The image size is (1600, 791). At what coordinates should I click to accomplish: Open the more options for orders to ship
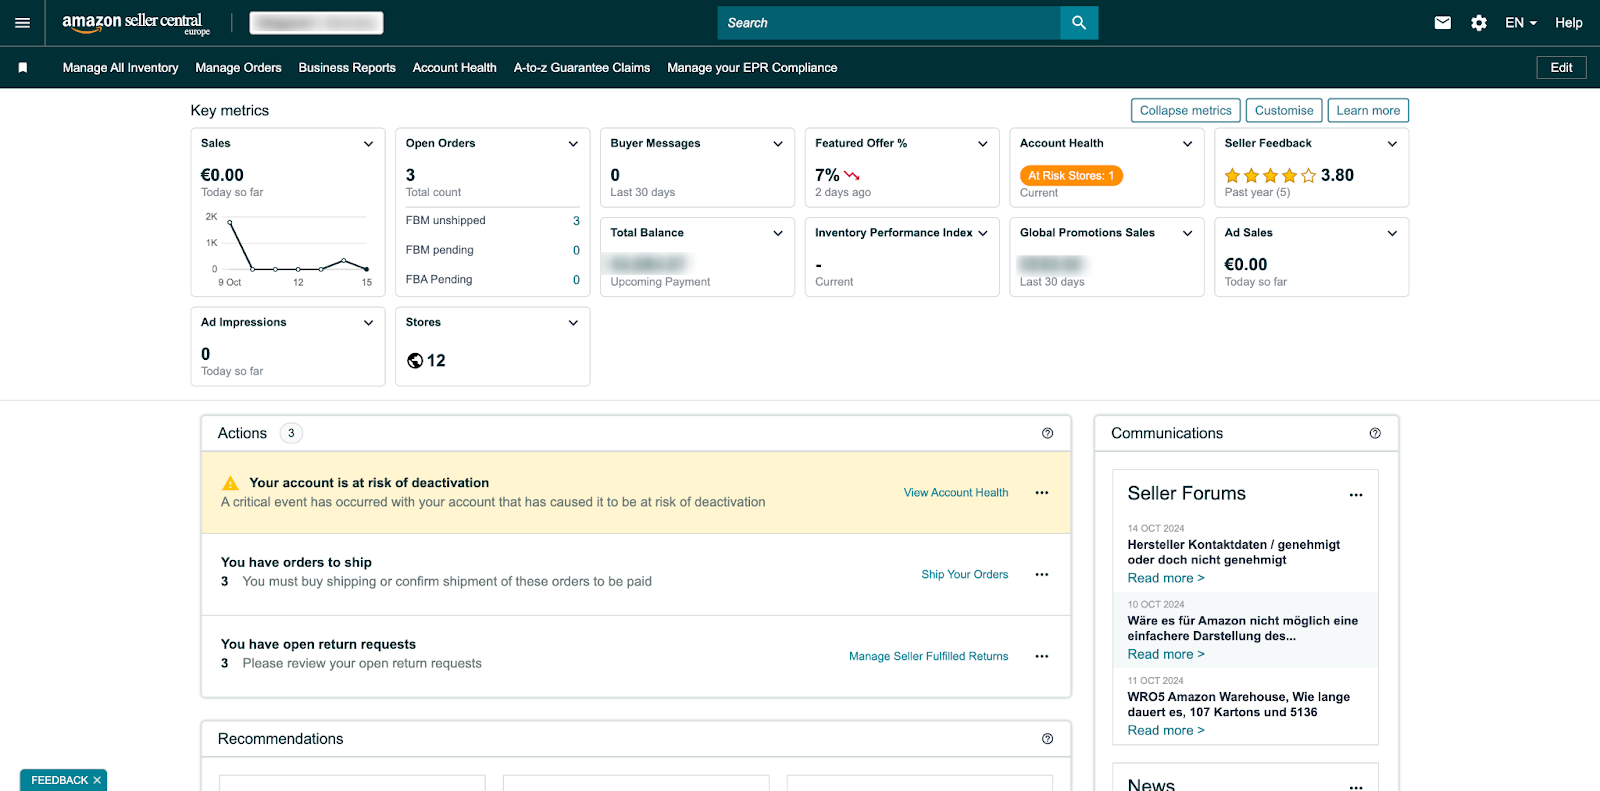[1042, 575]
